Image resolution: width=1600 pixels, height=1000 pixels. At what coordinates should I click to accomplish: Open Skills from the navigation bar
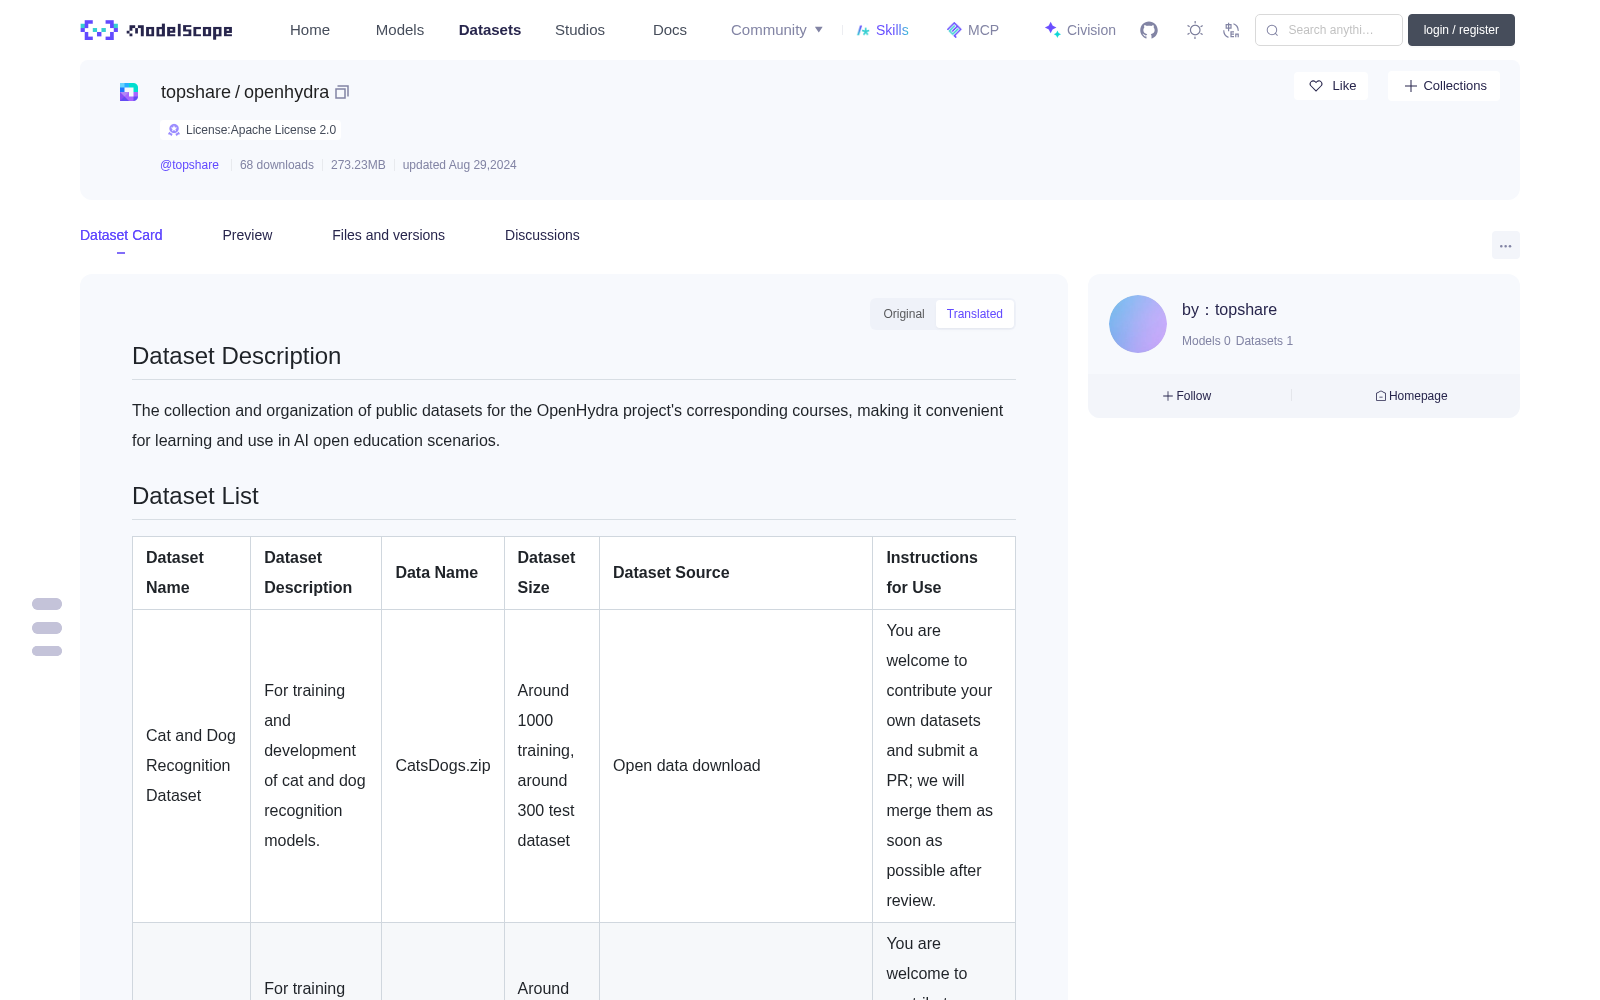pyautogui.click(x=883, y=30)
